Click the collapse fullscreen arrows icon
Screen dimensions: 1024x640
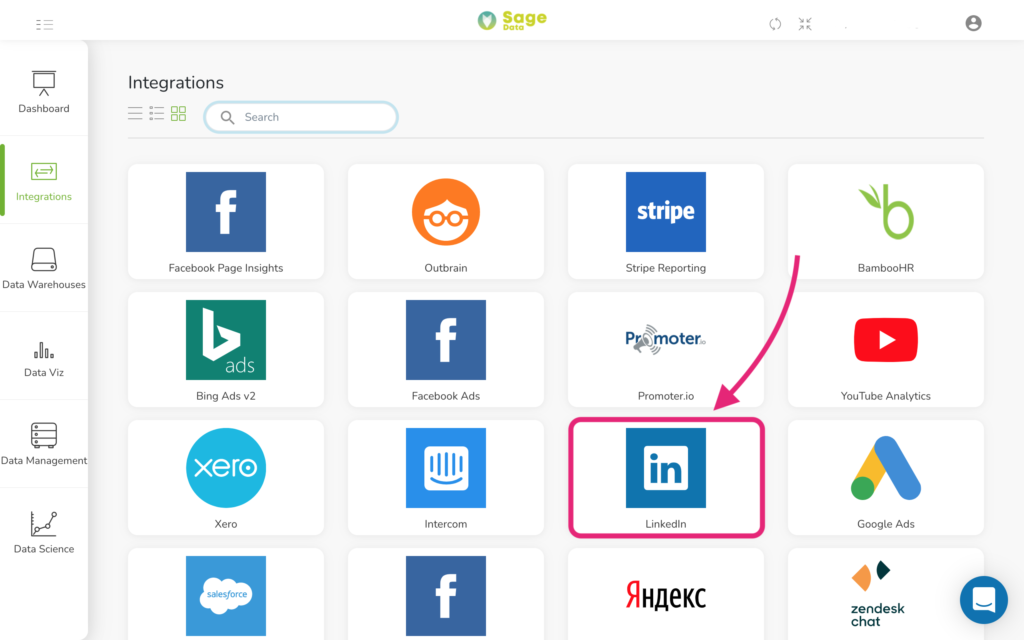[x=805, y=24]
